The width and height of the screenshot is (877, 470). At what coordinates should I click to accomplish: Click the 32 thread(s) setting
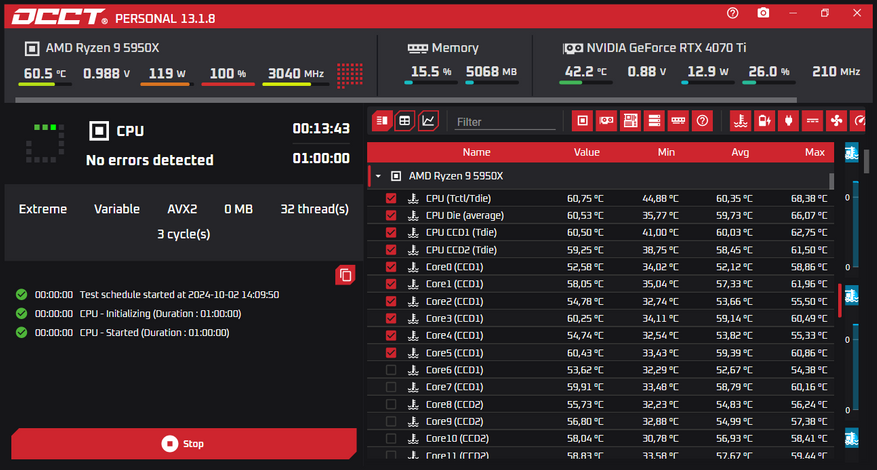pos(314,209)
